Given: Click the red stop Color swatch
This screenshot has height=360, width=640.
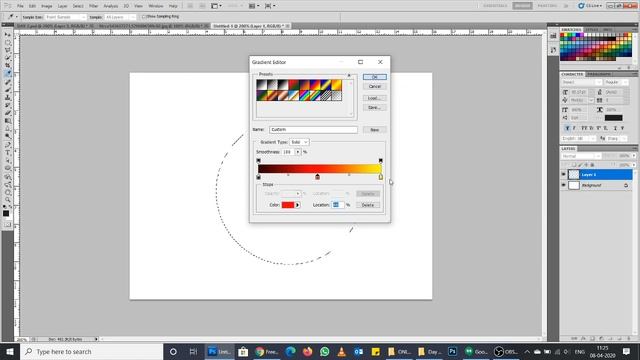Looking at the screenshot, I should pyautogui.click(x=288, y=205).
